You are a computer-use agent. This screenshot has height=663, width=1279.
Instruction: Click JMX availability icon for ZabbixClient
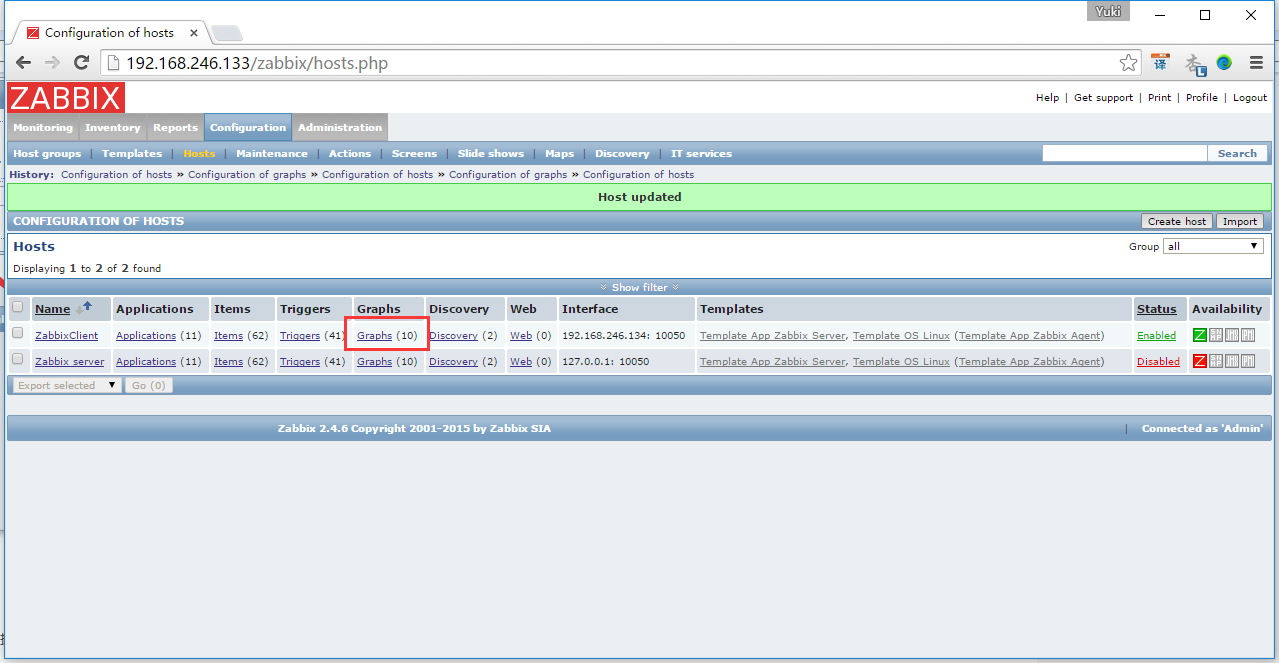1232,335
